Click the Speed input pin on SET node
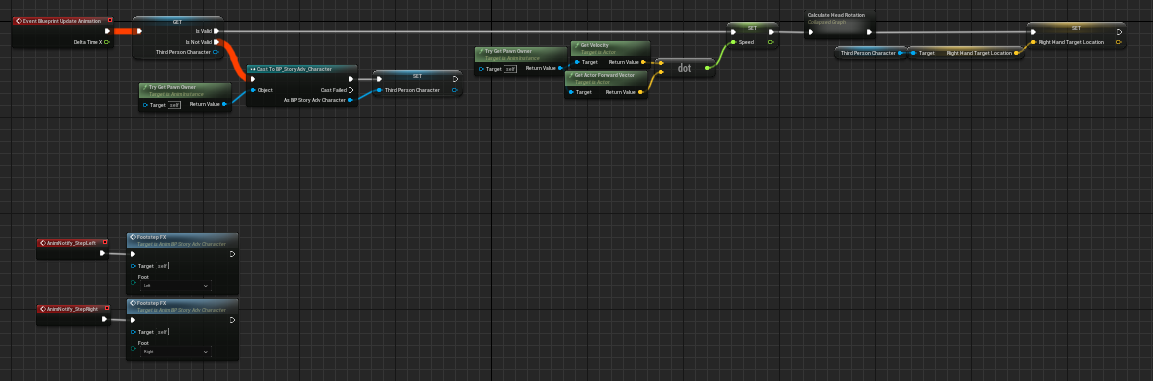The height and width of the screenshot is (381, 1153). [733, 42]
